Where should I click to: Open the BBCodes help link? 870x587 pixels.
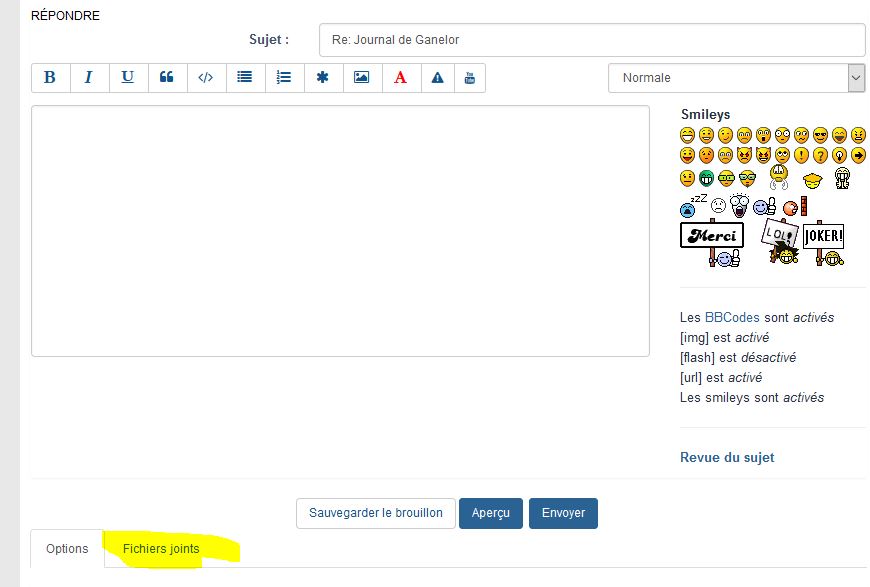(732, 317)
